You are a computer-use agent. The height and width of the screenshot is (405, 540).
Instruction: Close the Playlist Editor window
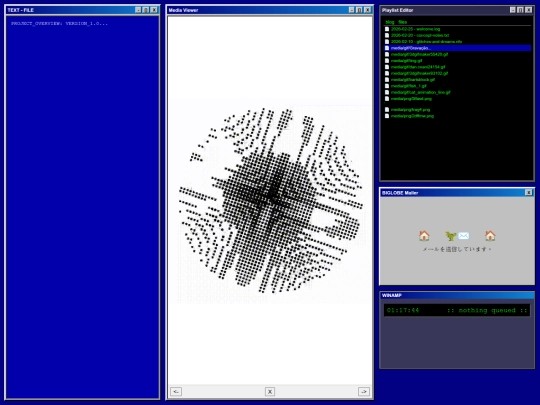528,10
